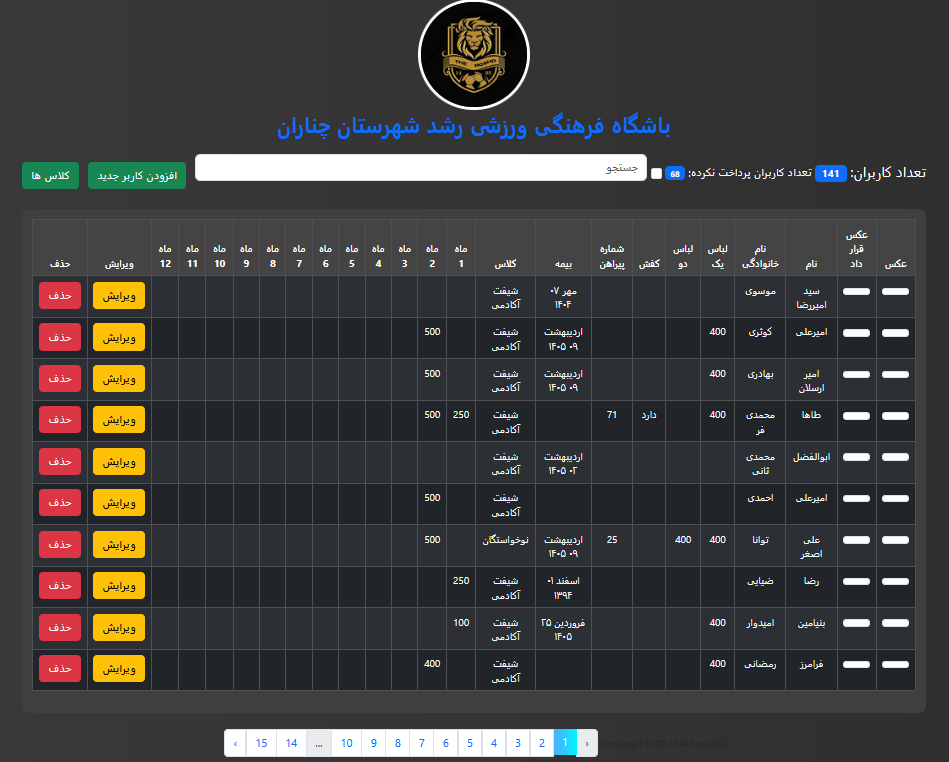Select page 10 in pagination
This screenshot has width=949, height=762.
pos(346,743)
